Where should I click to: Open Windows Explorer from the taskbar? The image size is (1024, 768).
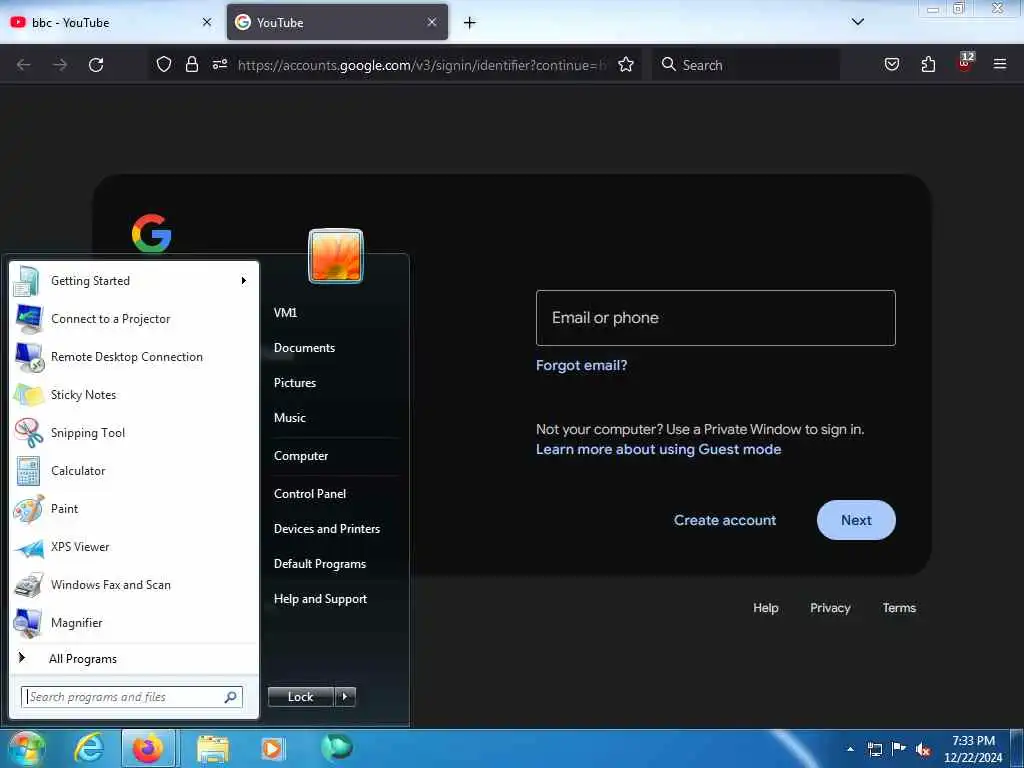[x=213, y=748]
